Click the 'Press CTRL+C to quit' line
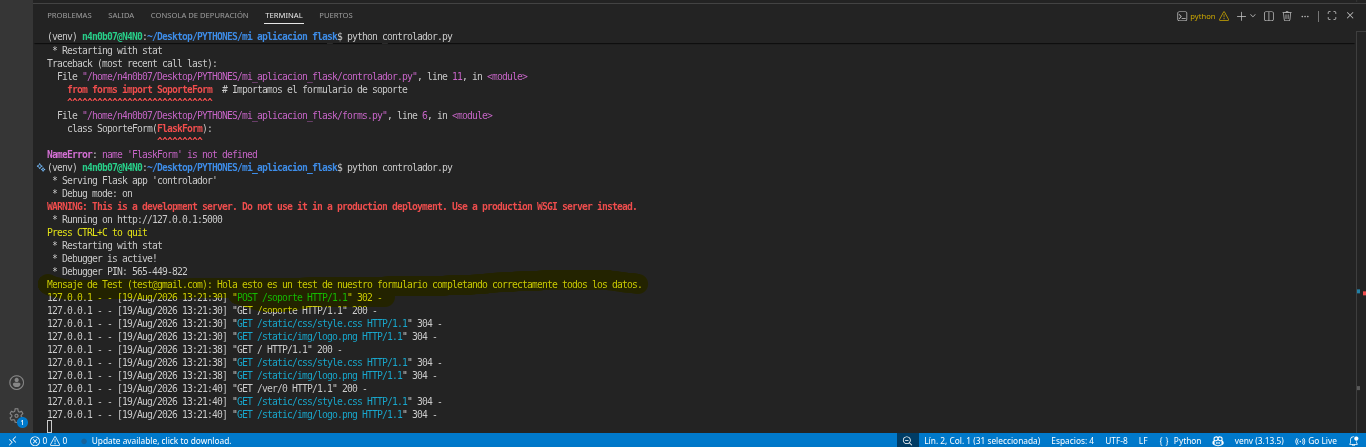1366x447 pixels. 97,232
